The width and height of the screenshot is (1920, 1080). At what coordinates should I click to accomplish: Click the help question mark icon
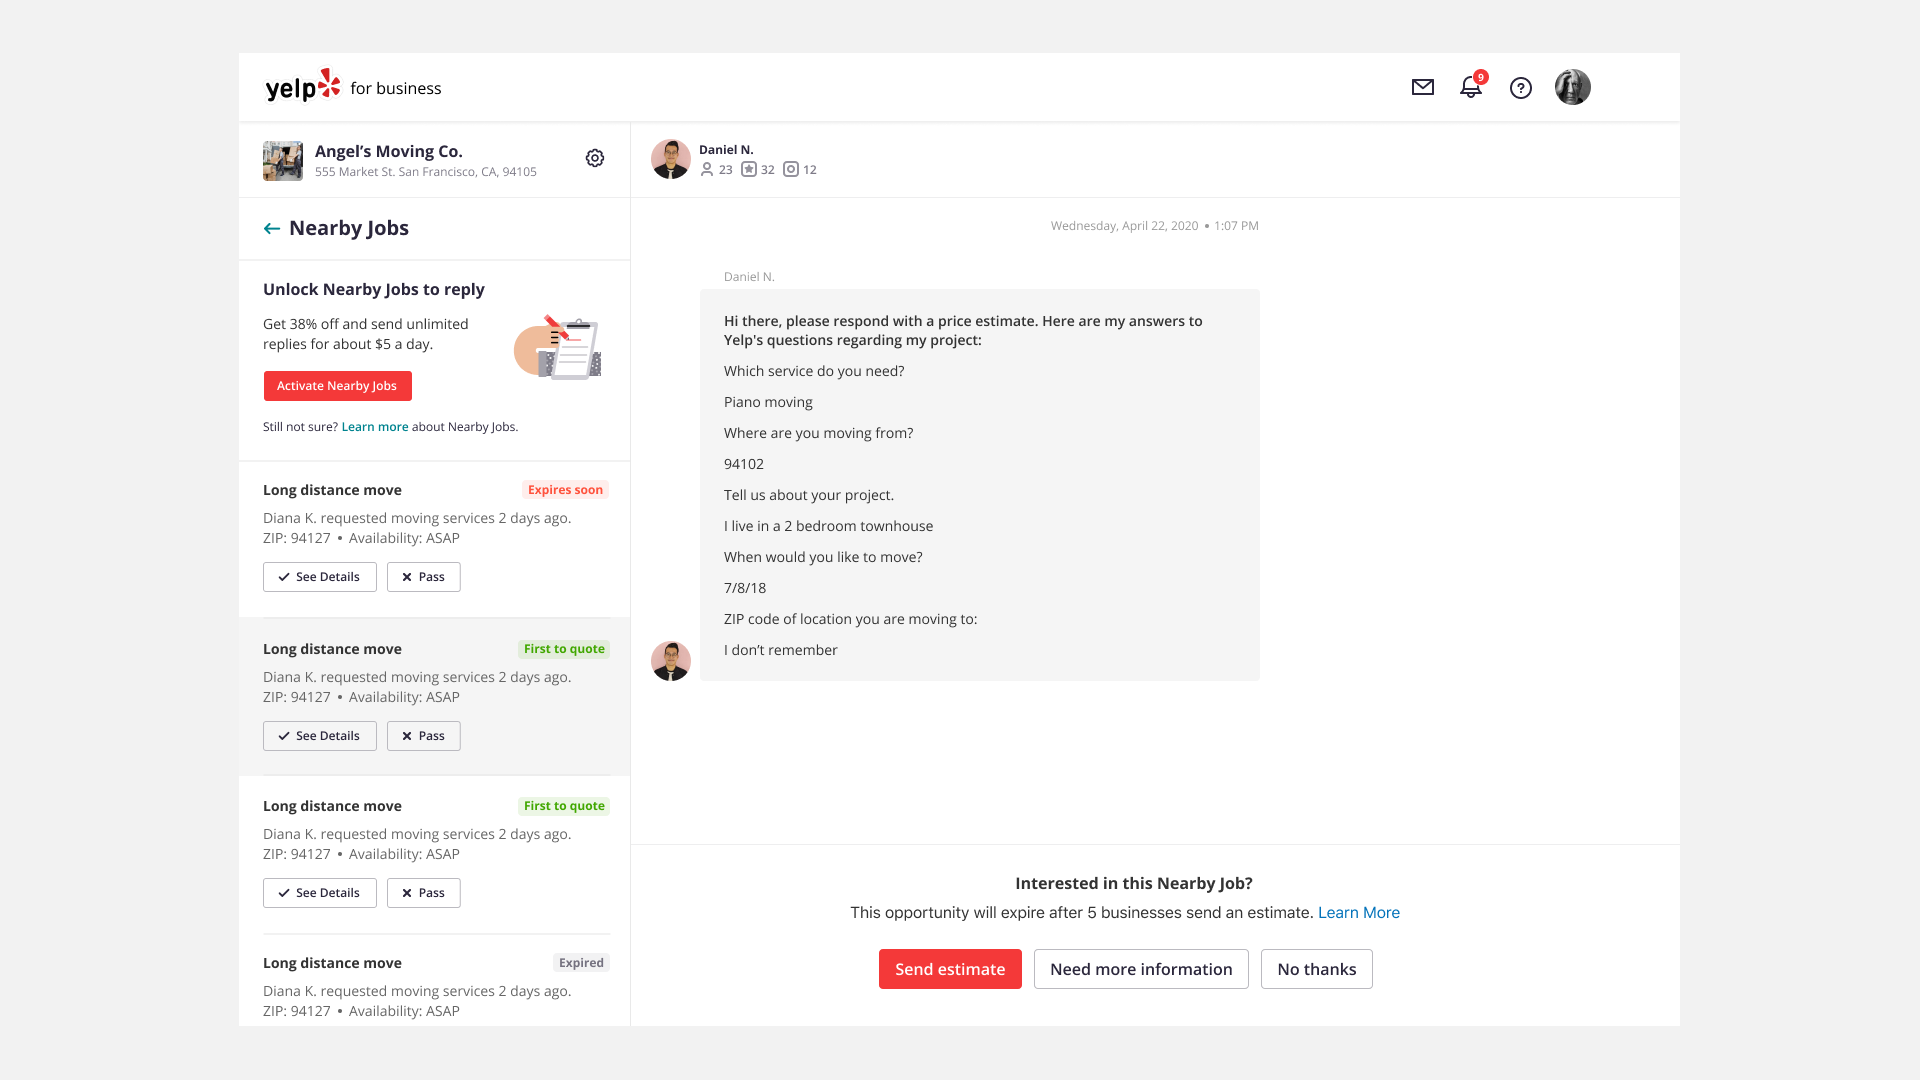point(1520,88)
